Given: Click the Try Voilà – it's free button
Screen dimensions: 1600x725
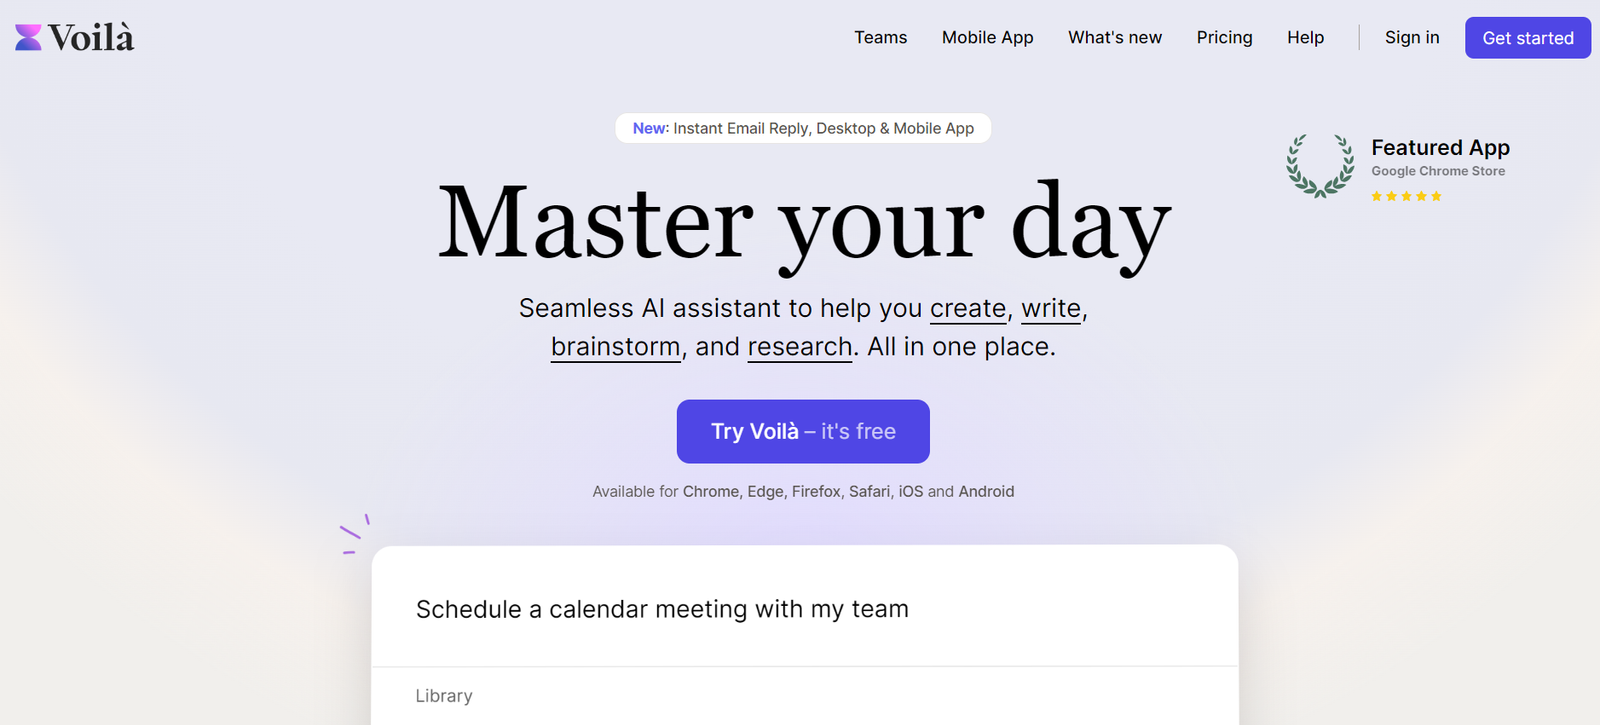Looking at the screenshot, I should [x=803, y=432].
